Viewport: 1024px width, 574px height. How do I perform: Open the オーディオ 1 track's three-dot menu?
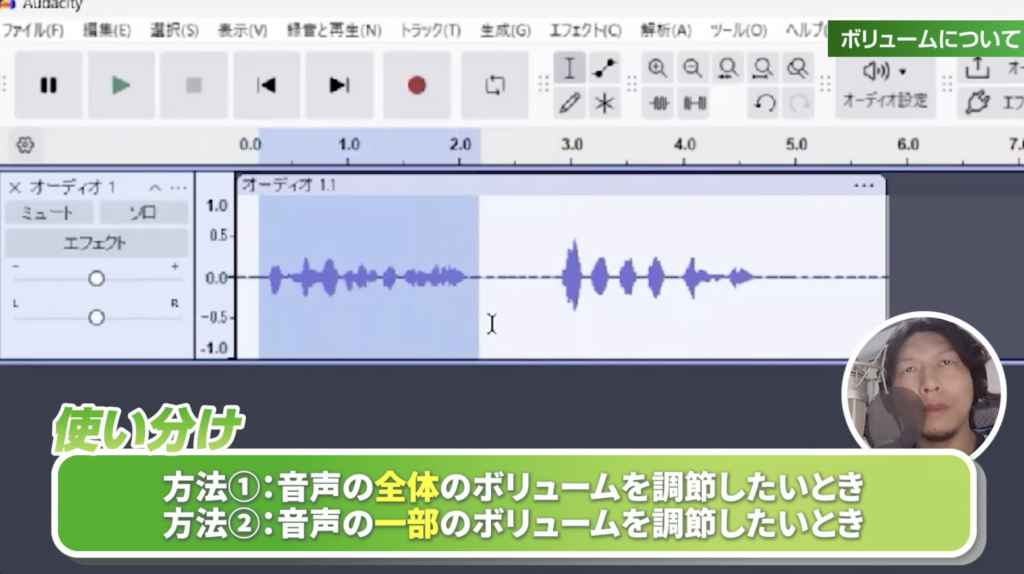pyautogui.click(x=178, y=187)
